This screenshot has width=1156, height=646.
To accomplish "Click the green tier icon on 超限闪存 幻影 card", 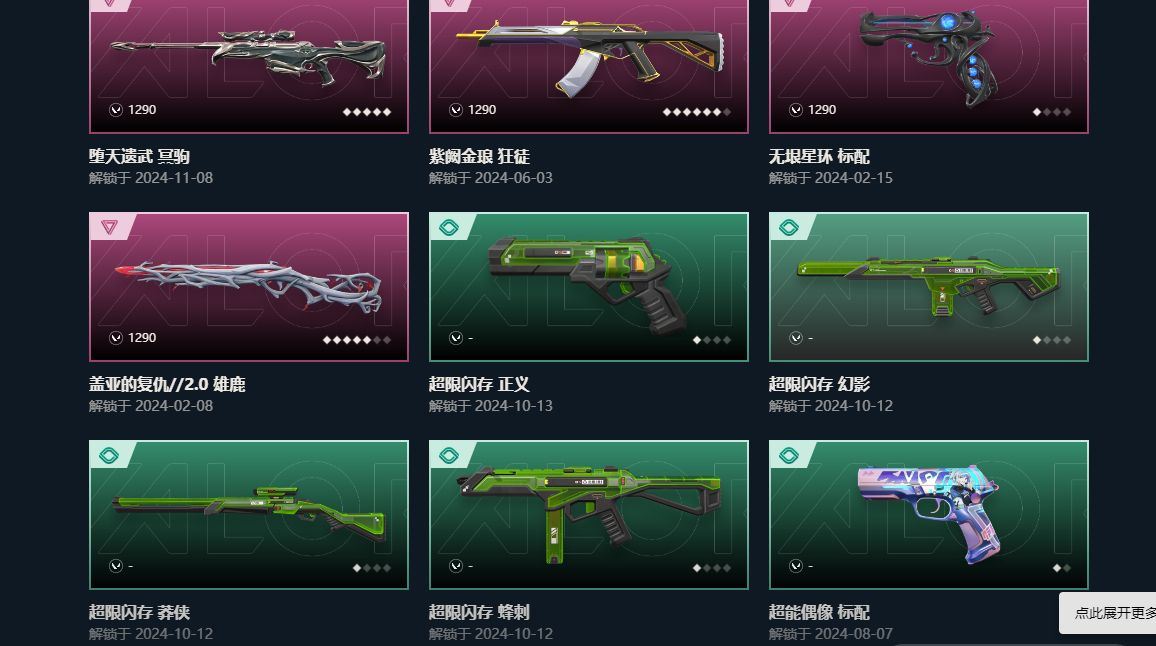I will 788,227.
